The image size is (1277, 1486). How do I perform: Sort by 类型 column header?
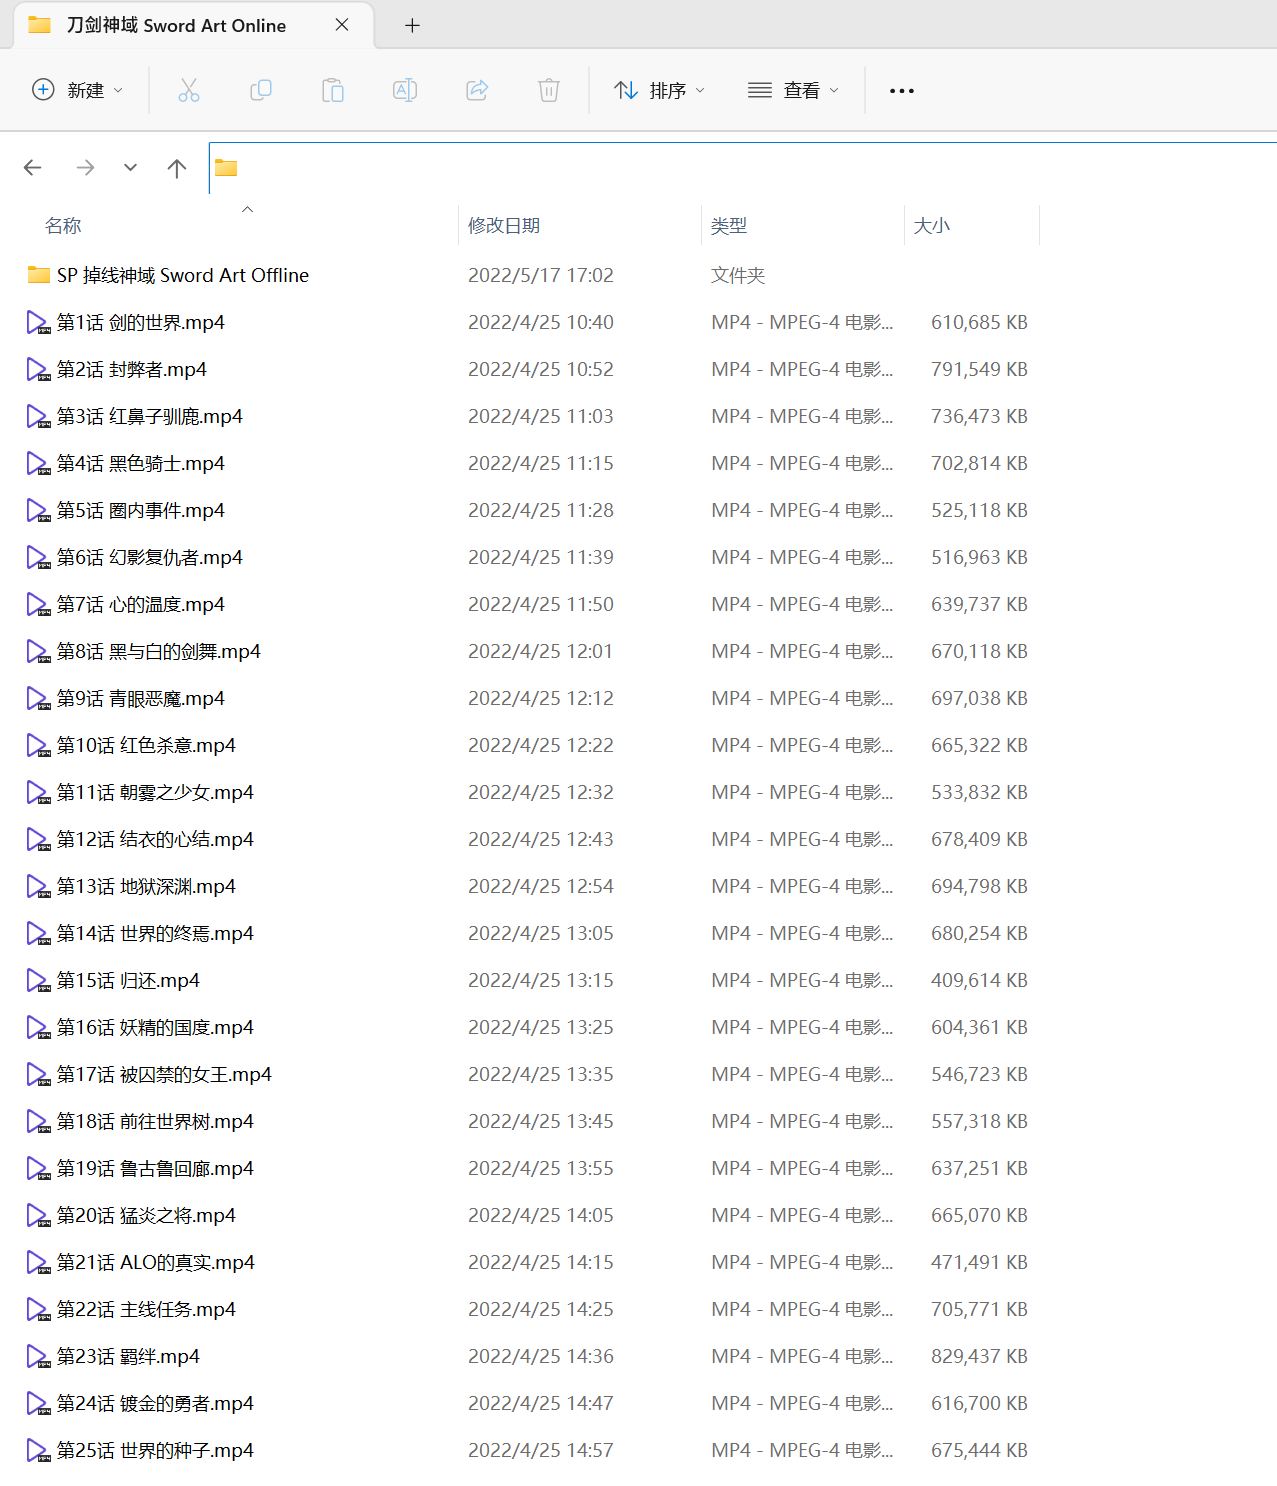pyautogui.click(x=729, y=226)
